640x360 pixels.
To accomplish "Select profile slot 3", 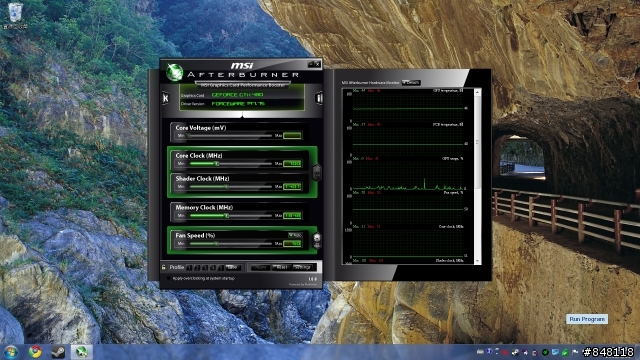I will tap(205, 268).
